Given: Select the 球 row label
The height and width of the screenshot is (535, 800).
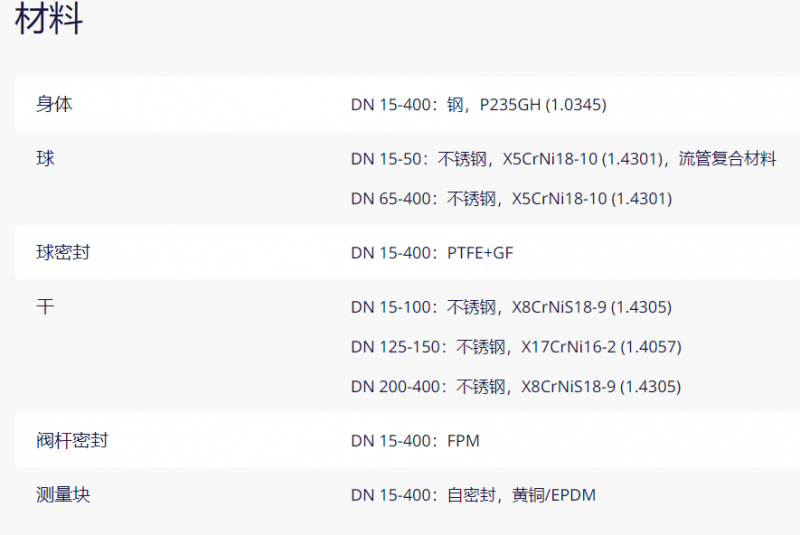Looking at the screenshot, I should pyautogui.click(x=45, y=158).
